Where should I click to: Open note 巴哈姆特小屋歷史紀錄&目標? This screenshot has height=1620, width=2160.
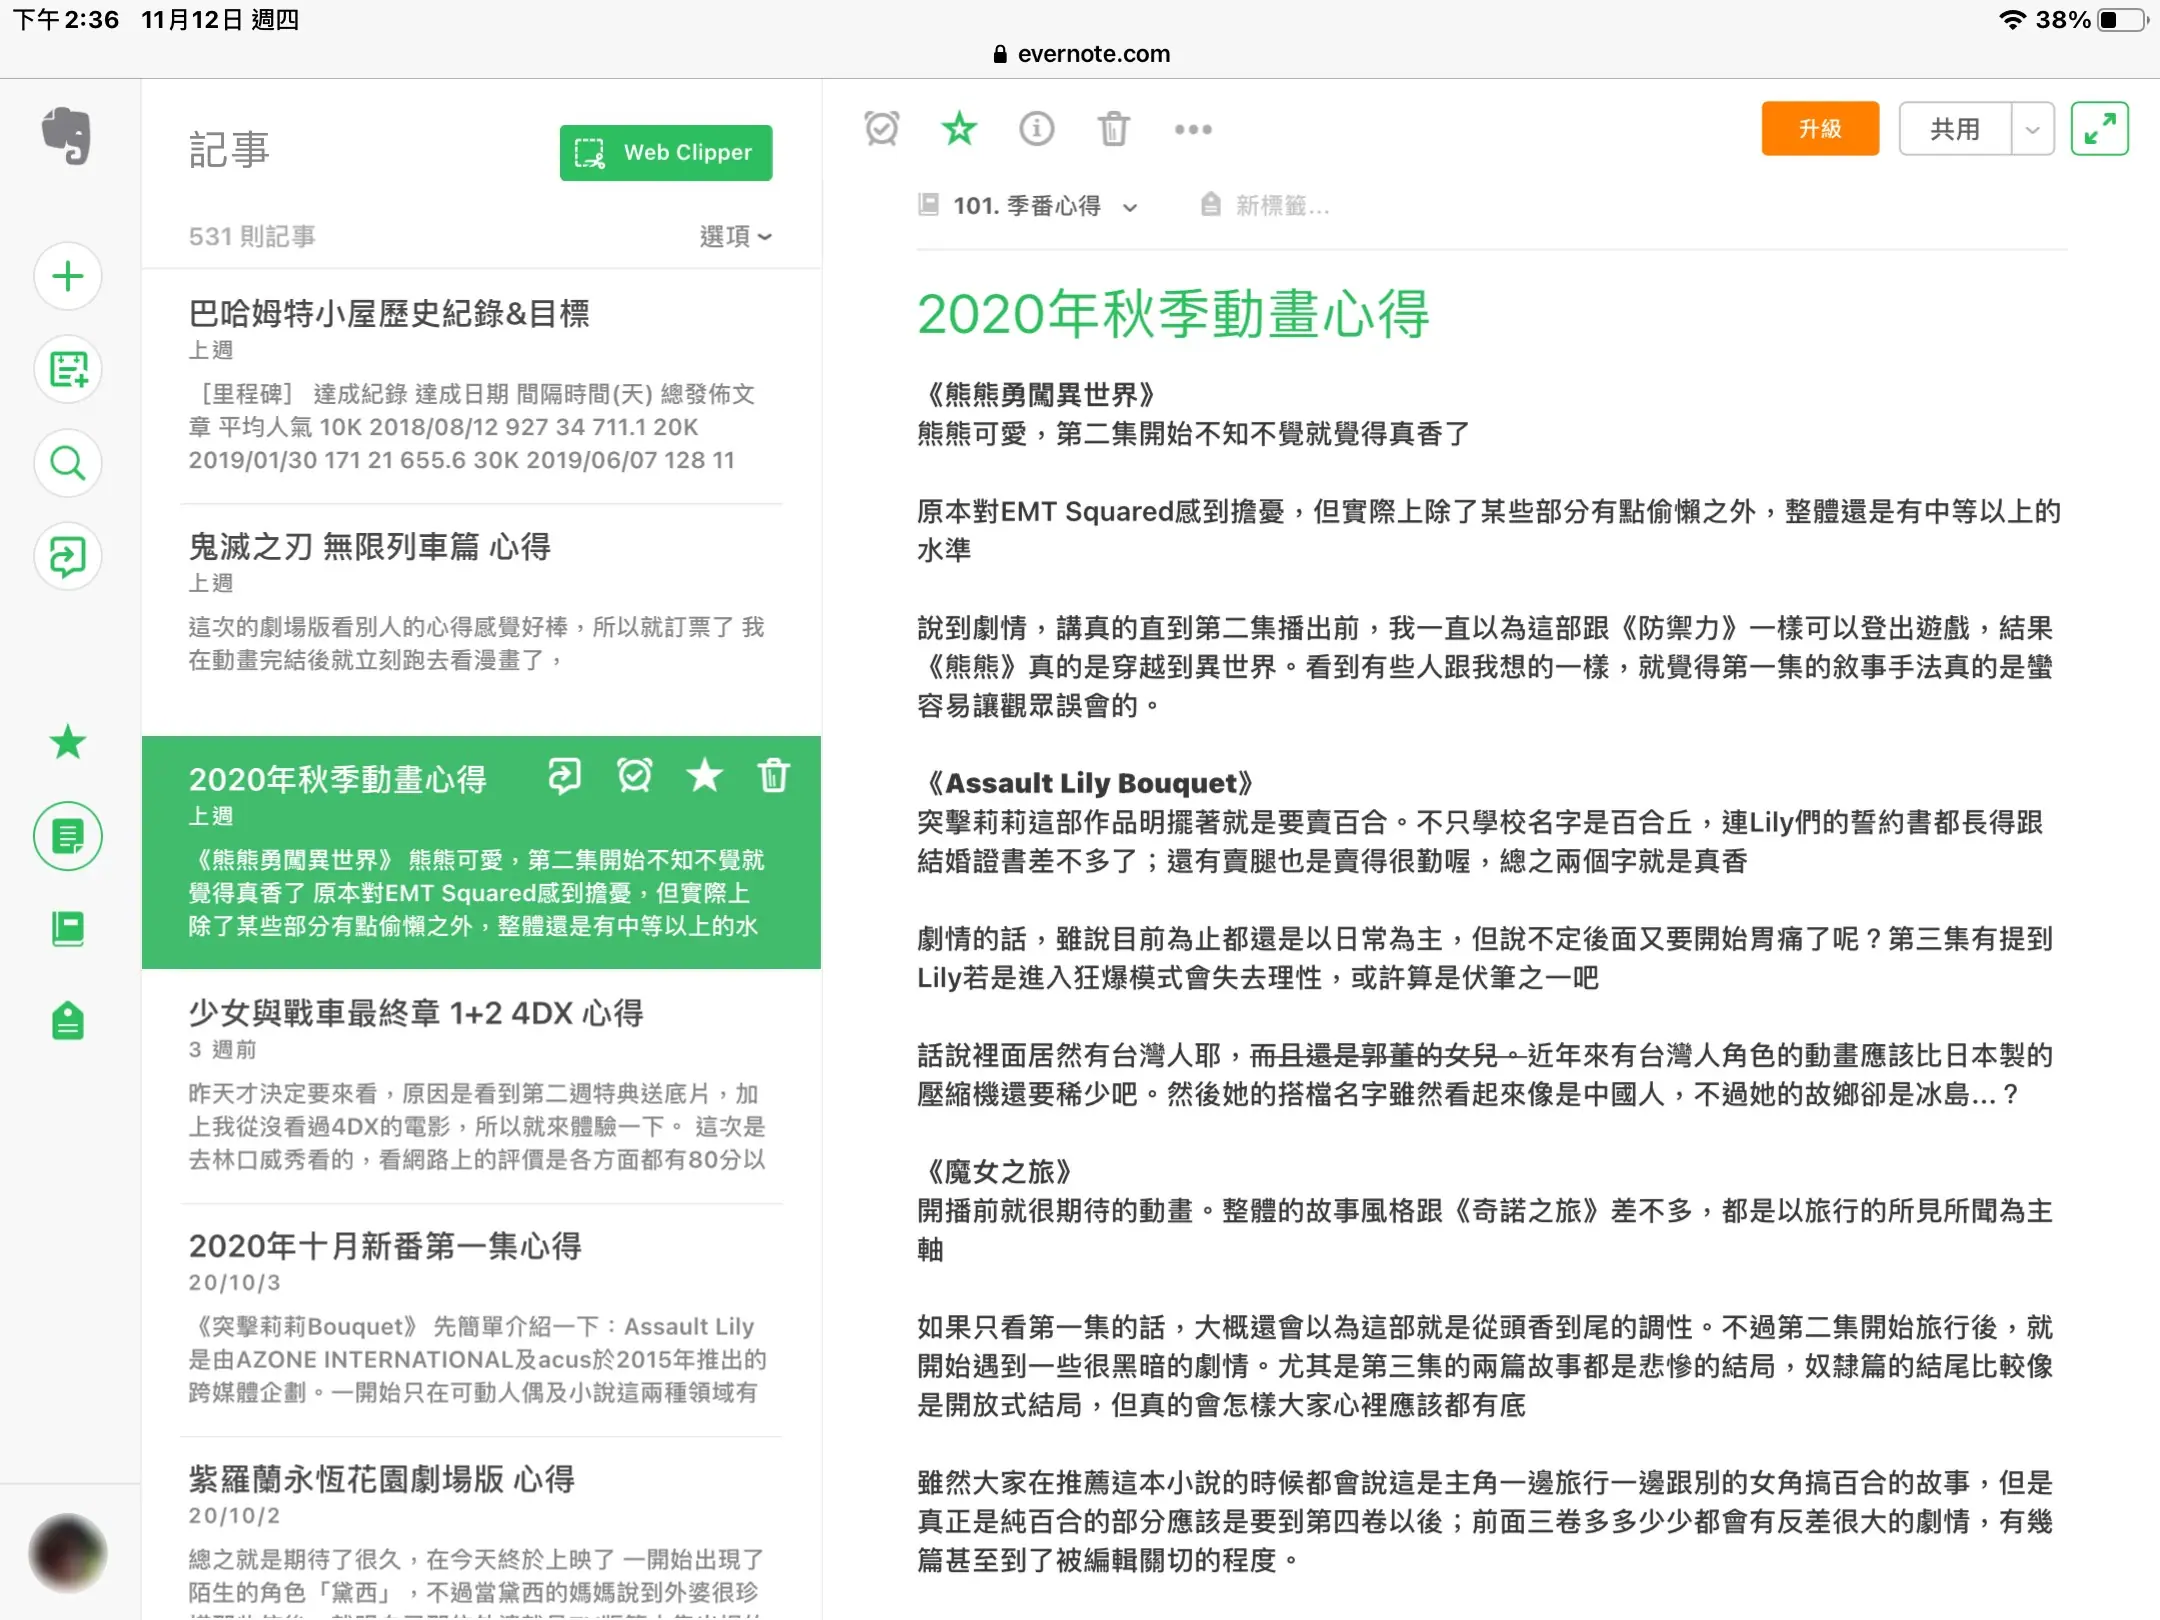(x=482, y=385)
